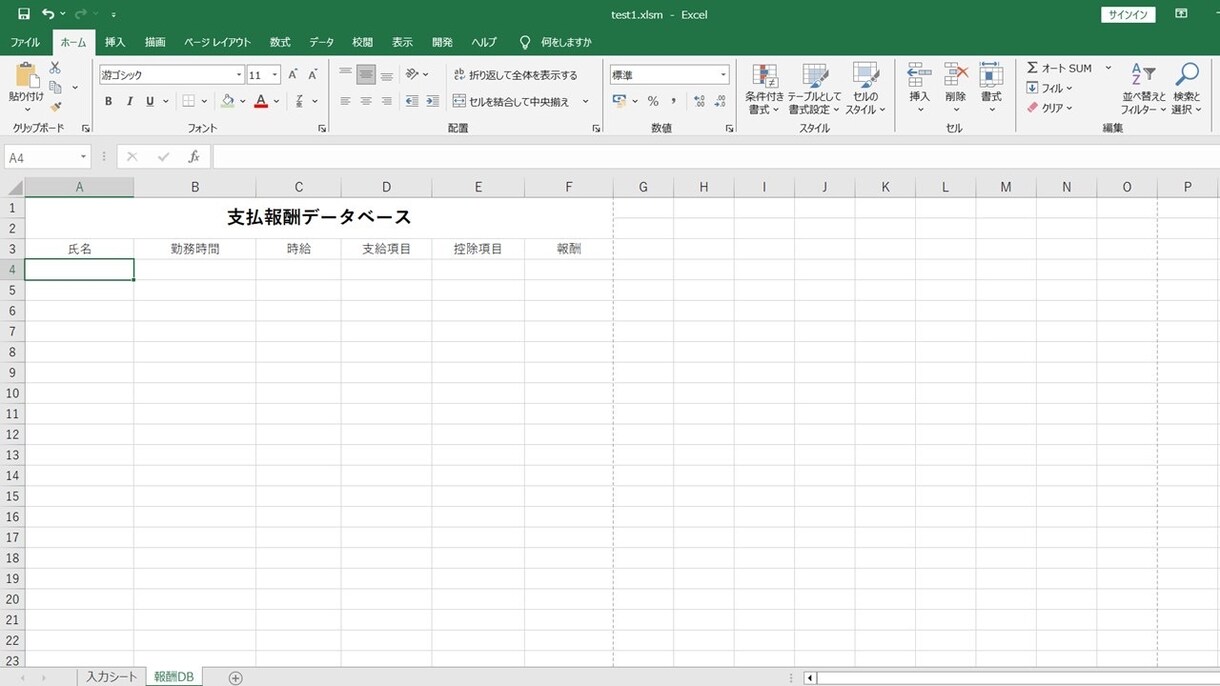Viewport: 1220px width, 686px height.
Task: Click the comma style icon
Action: coord(673,101)
